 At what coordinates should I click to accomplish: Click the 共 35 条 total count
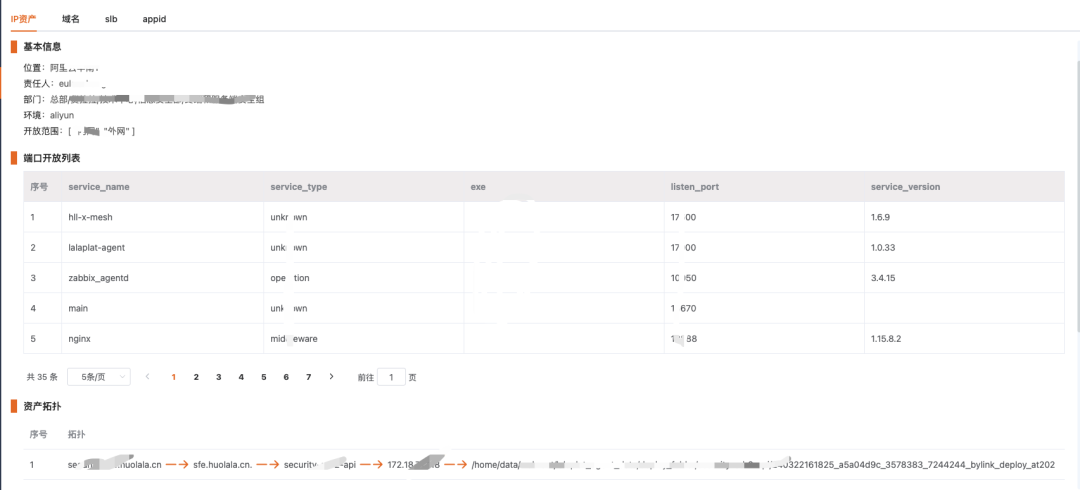pos(42,377)
